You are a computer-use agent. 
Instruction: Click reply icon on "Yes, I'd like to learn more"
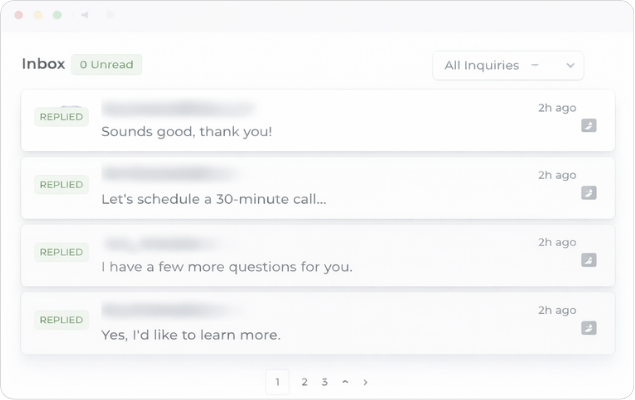click(x=589, y=327)
